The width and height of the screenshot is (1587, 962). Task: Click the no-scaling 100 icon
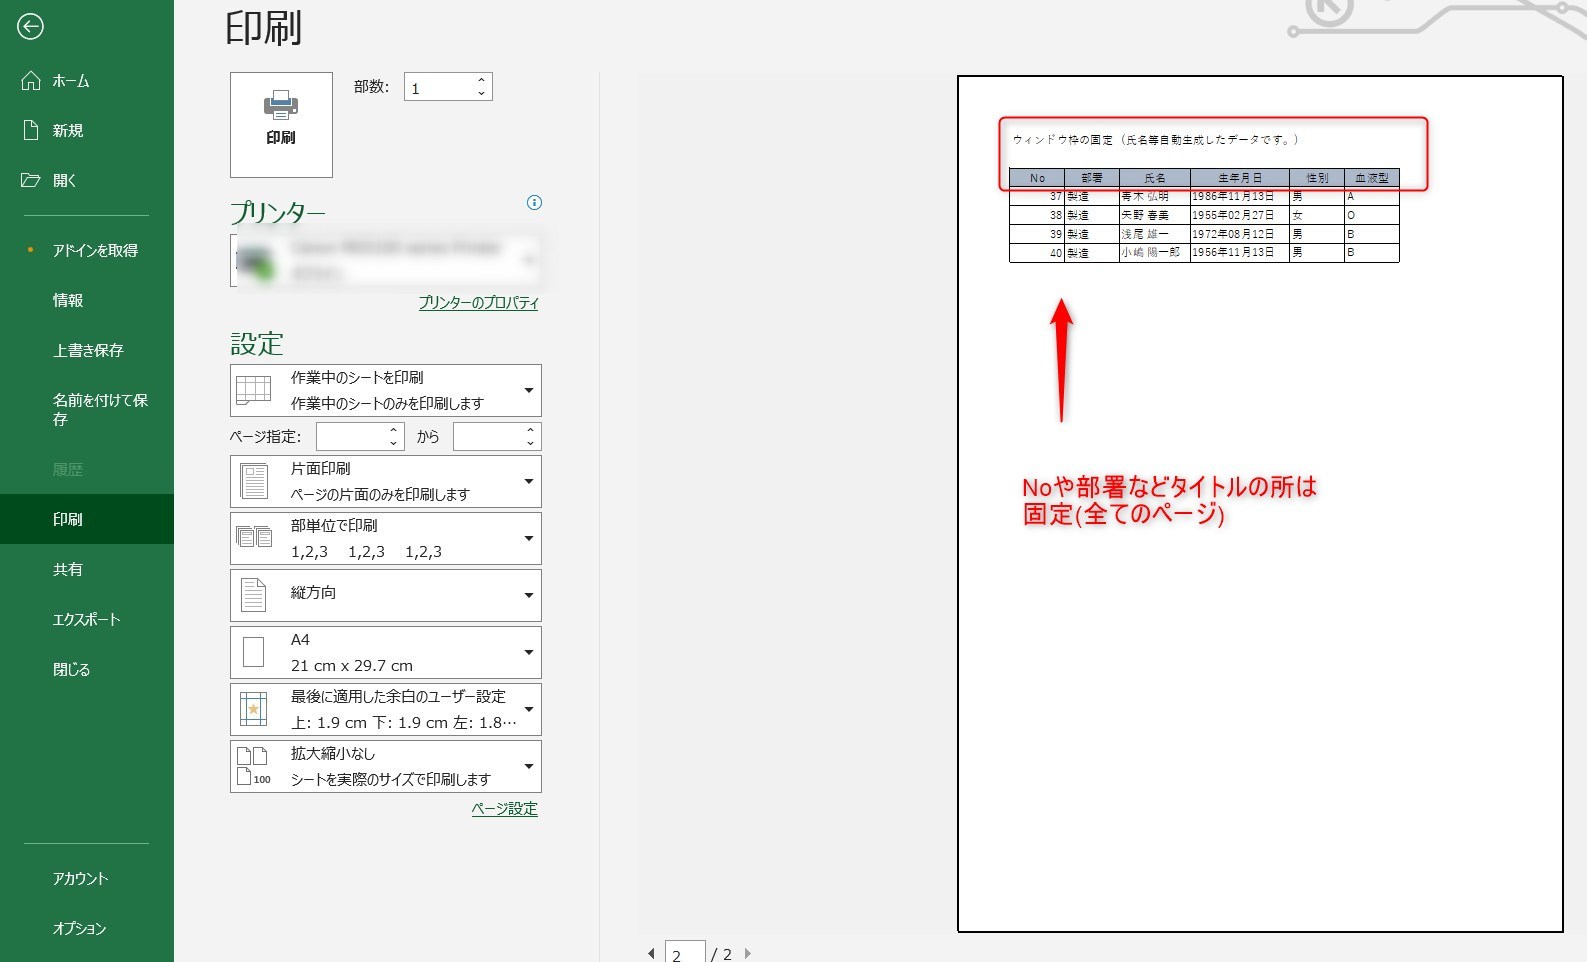coord(254,766)
